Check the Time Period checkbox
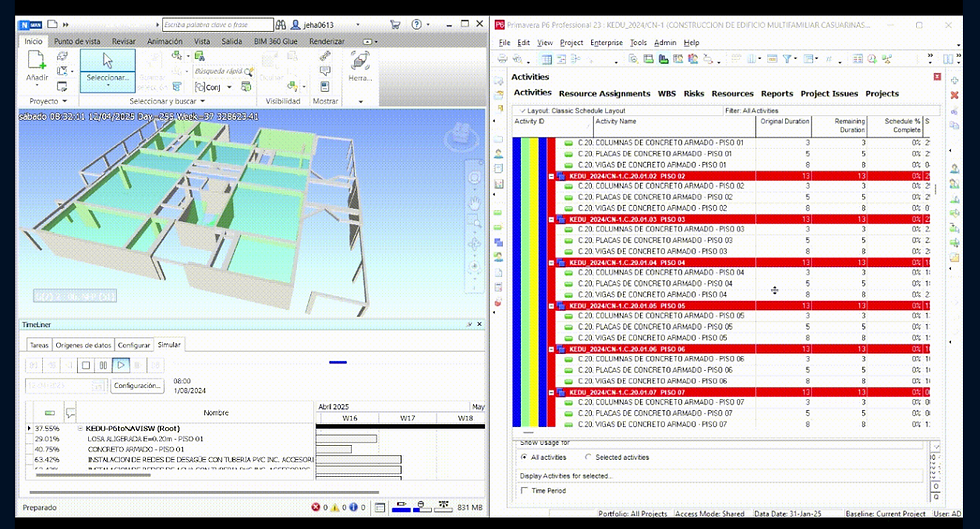Screen dimensions: 980x529 (524, 491)
